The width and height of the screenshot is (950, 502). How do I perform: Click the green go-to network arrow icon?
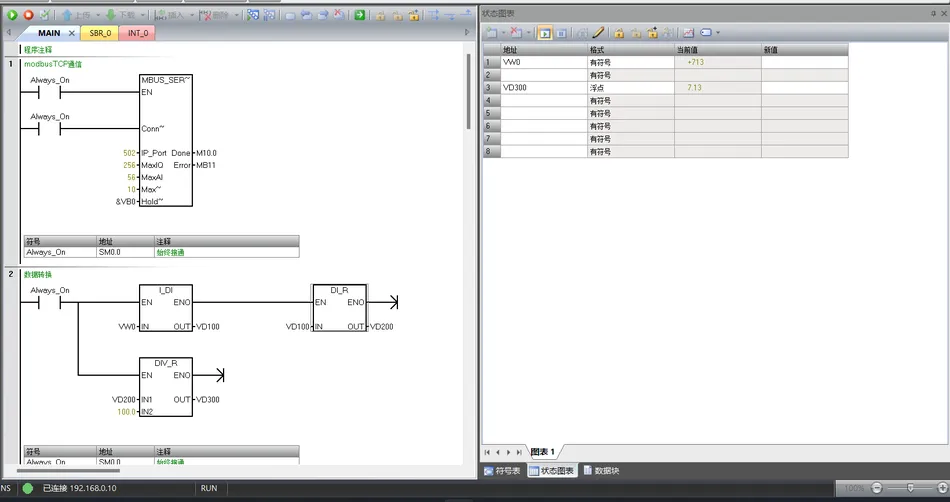[360, 15]
